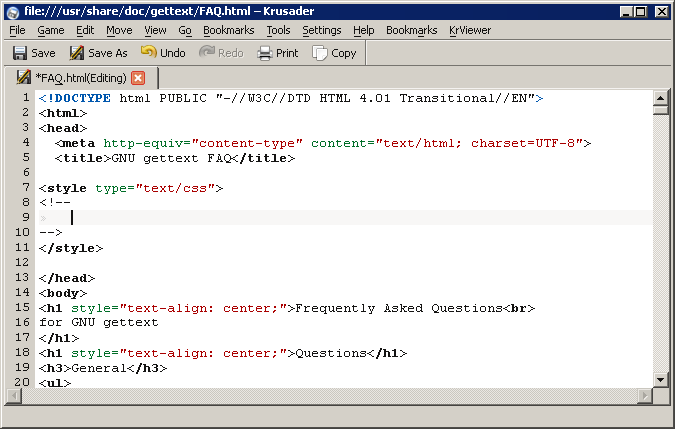Viewport: 675px width, 429px height.
Task: Click the Krusader window menu icon in title bar
Action: 10,10
